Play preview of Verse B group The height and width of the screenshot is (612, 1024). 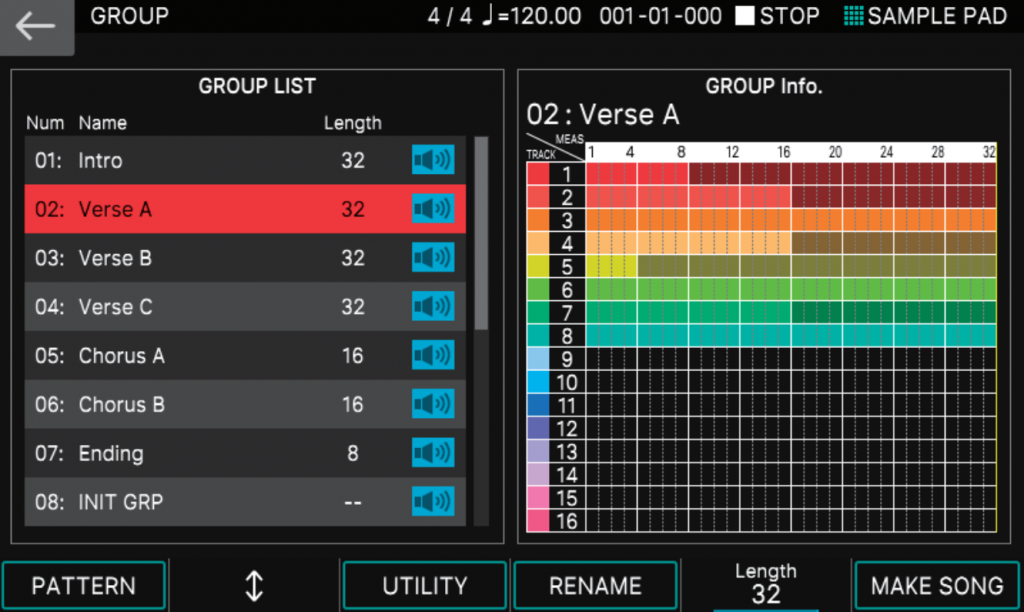point(433,258)
